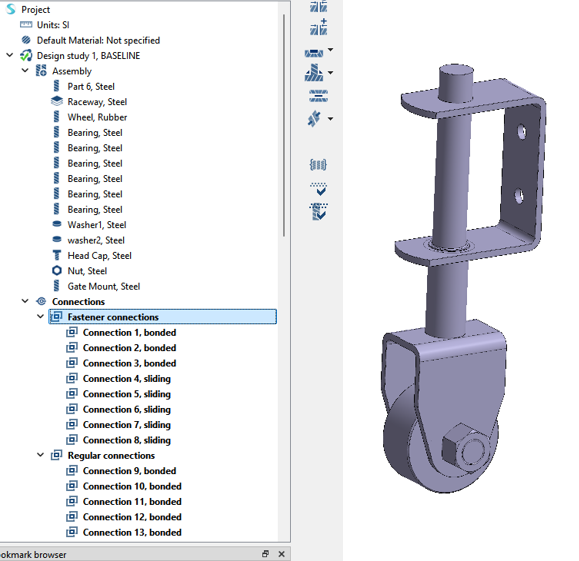Select Connection 4, sliding in tree
Screen dimensions: 579x561
(x=127, y=379)
